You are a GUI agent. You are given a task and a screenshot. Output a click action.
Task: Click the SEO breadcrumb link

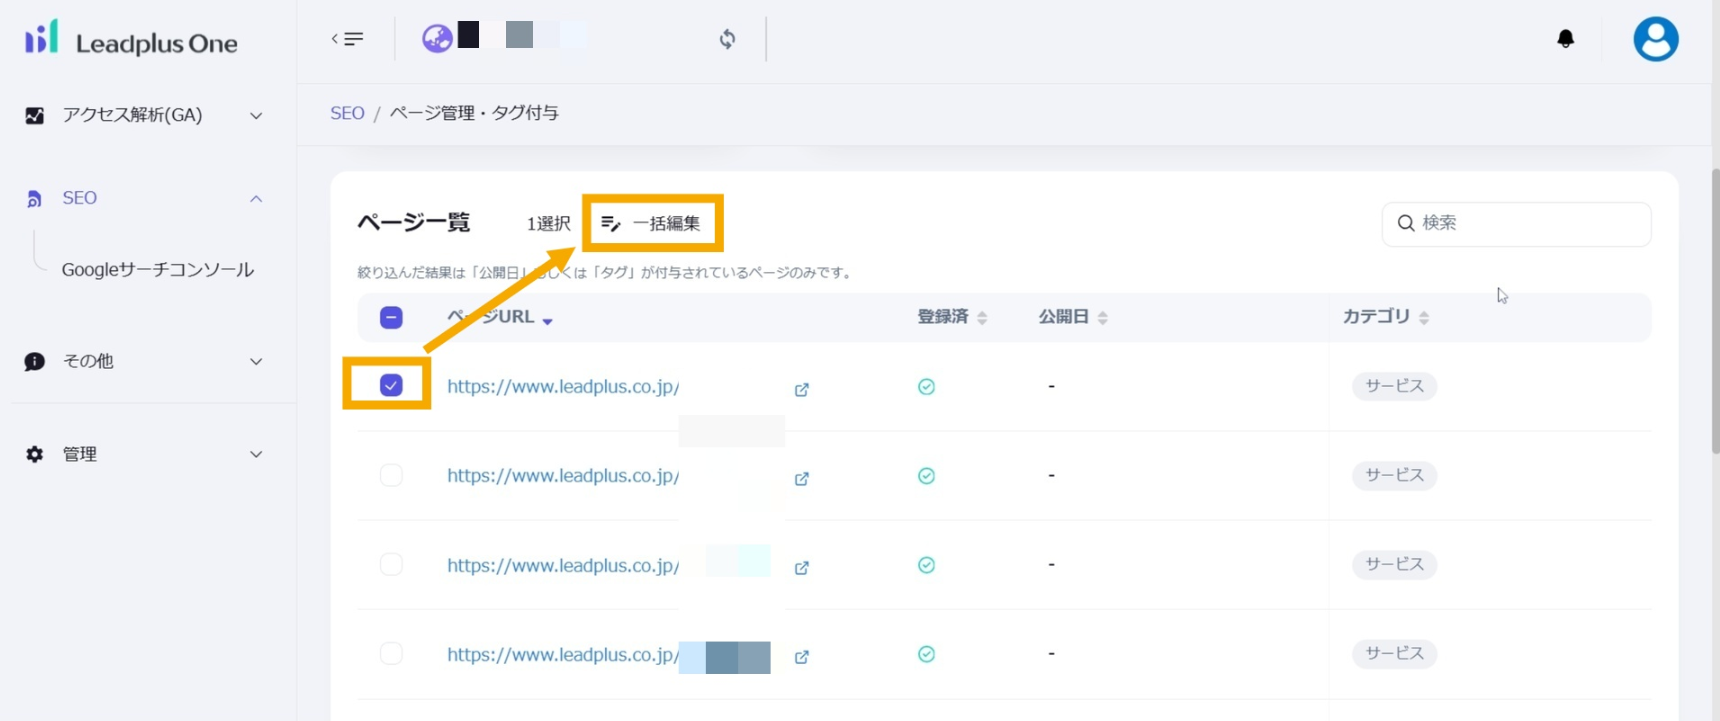pos(347,113)
